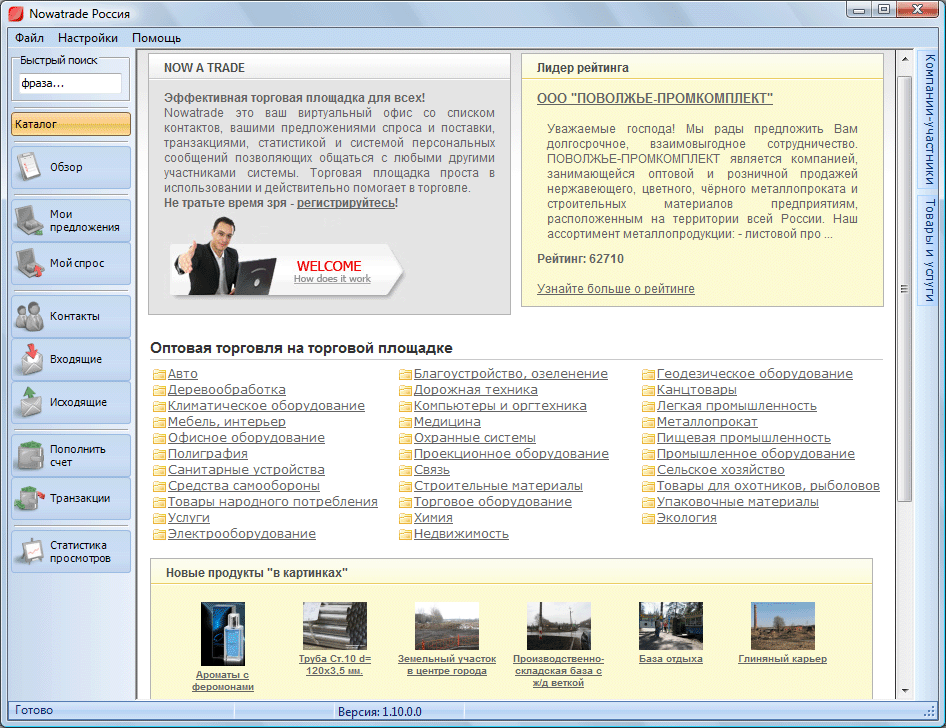Switch to Компании-участники side tab
Image resolution: width=946 pixels, height=728 pixels.
[x=930, y=120]
